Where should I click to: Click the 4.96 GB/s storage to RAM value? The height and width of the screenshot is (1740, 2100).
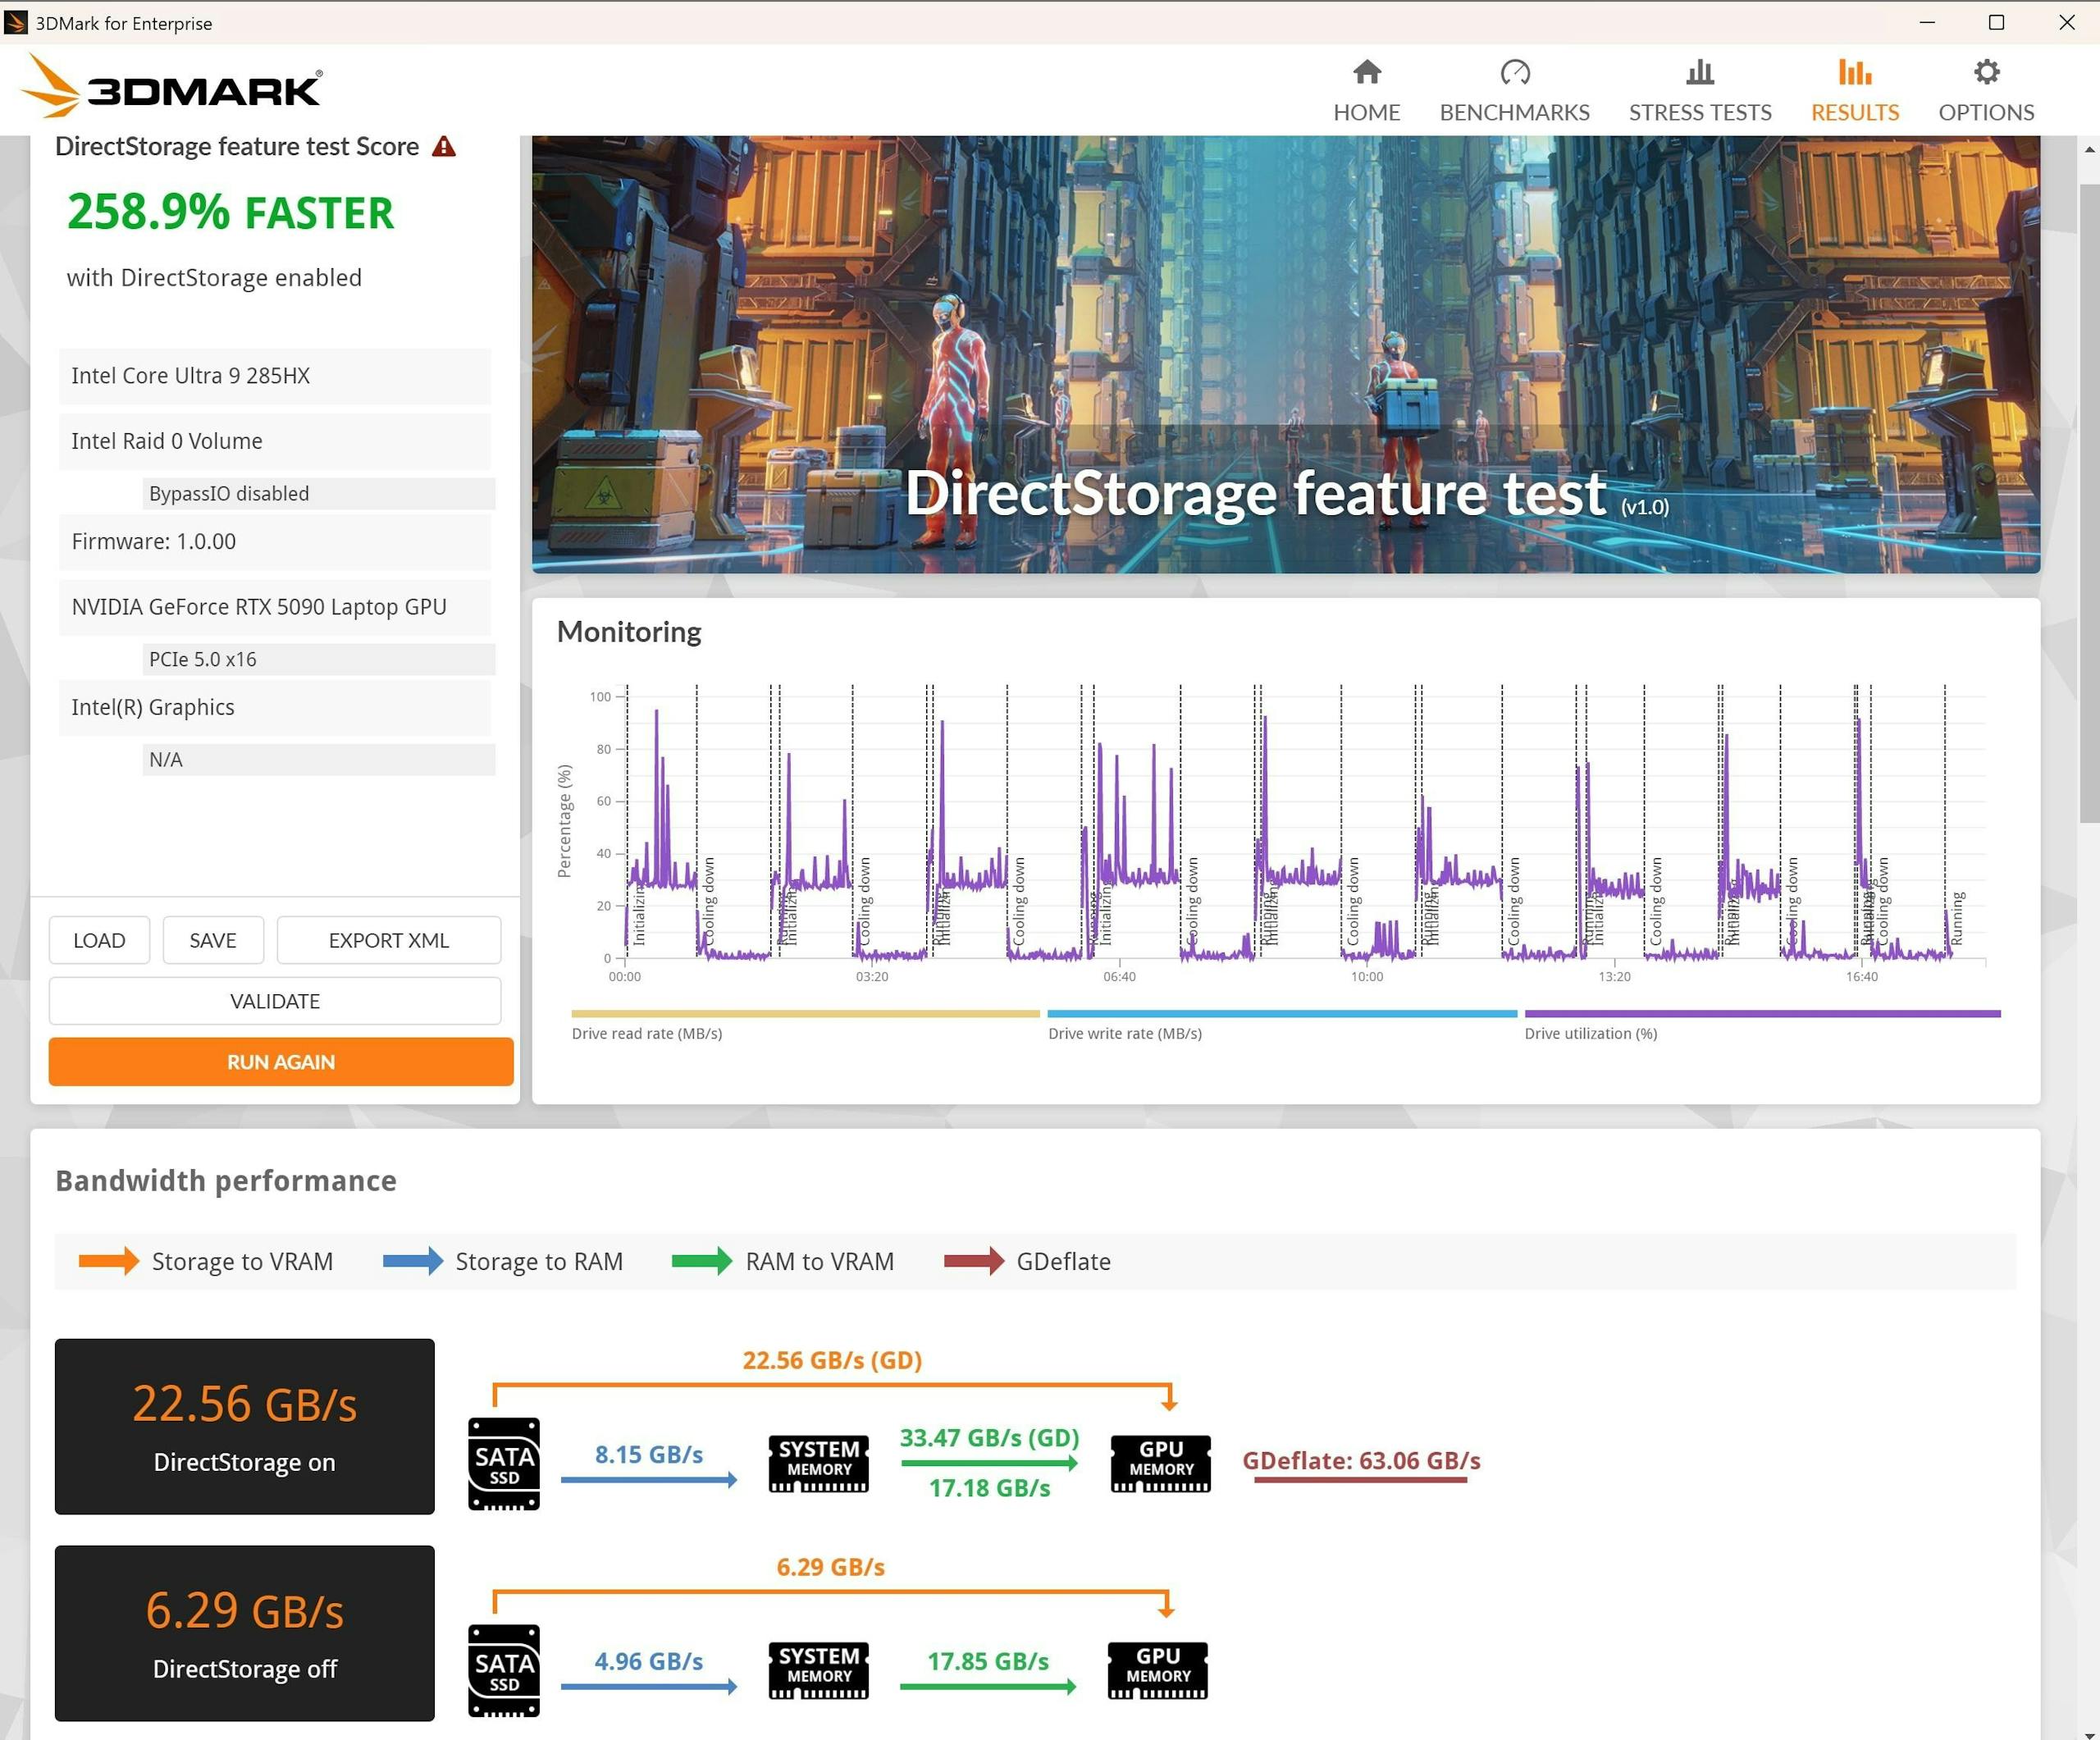coord(648,1661)
